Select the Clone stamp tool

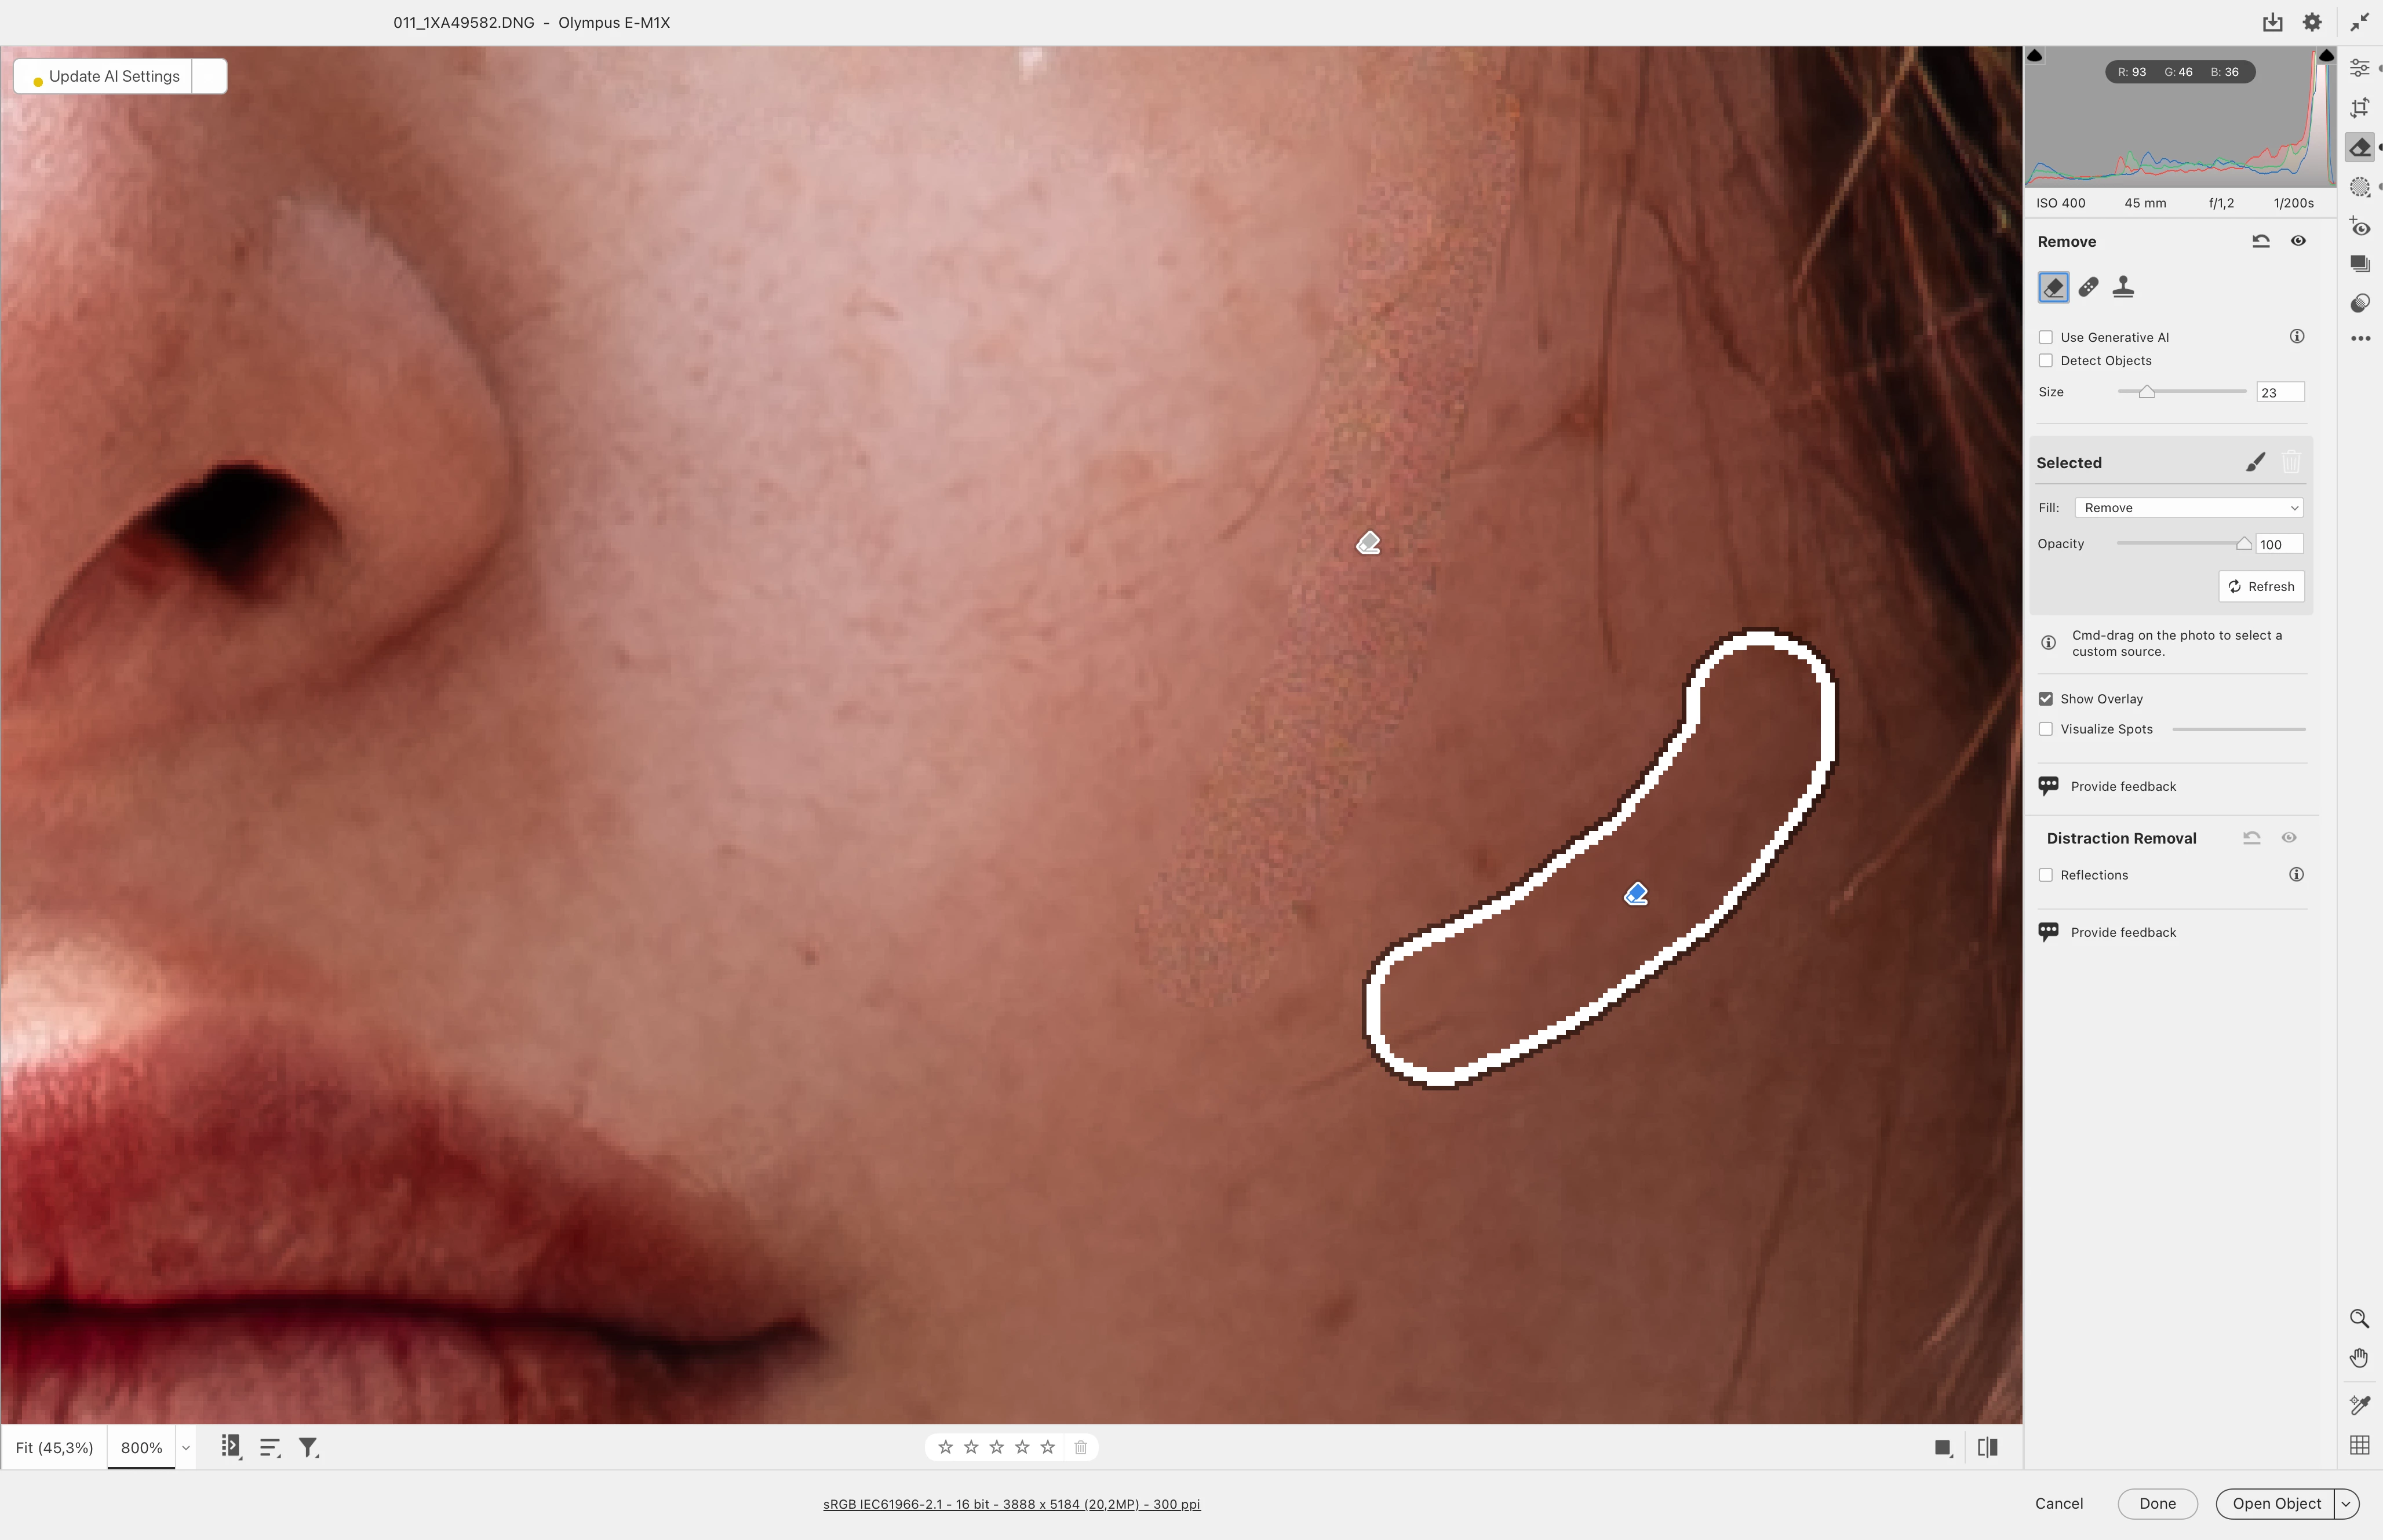point(2123,288)
